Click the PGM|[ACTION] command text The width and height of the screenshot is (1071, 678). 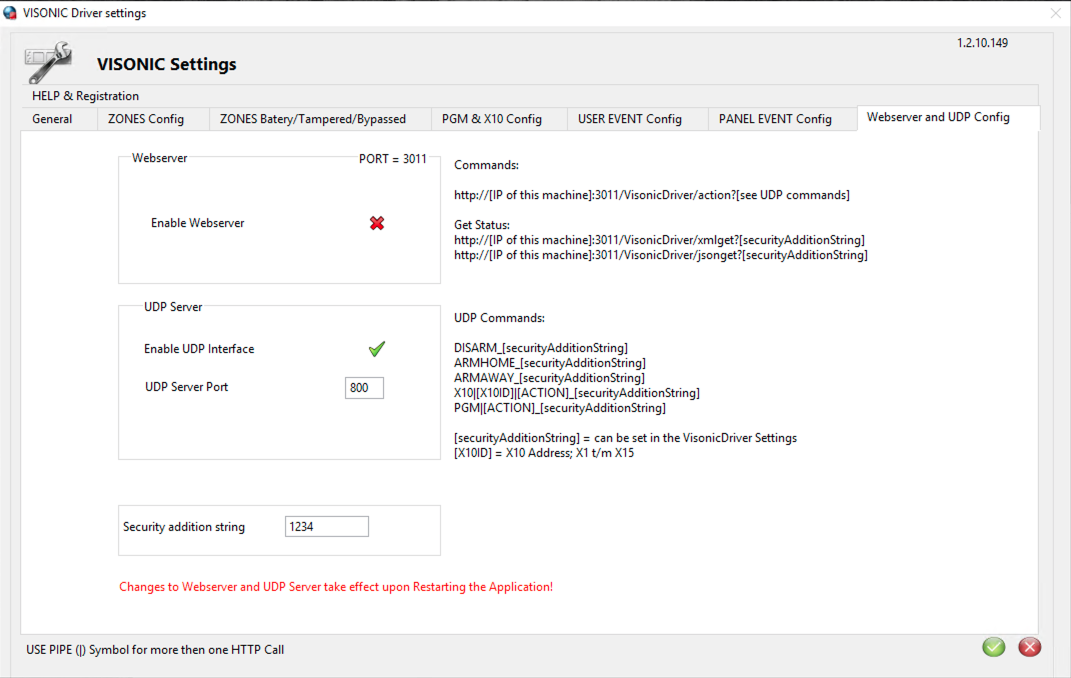(x=560, y=408)
